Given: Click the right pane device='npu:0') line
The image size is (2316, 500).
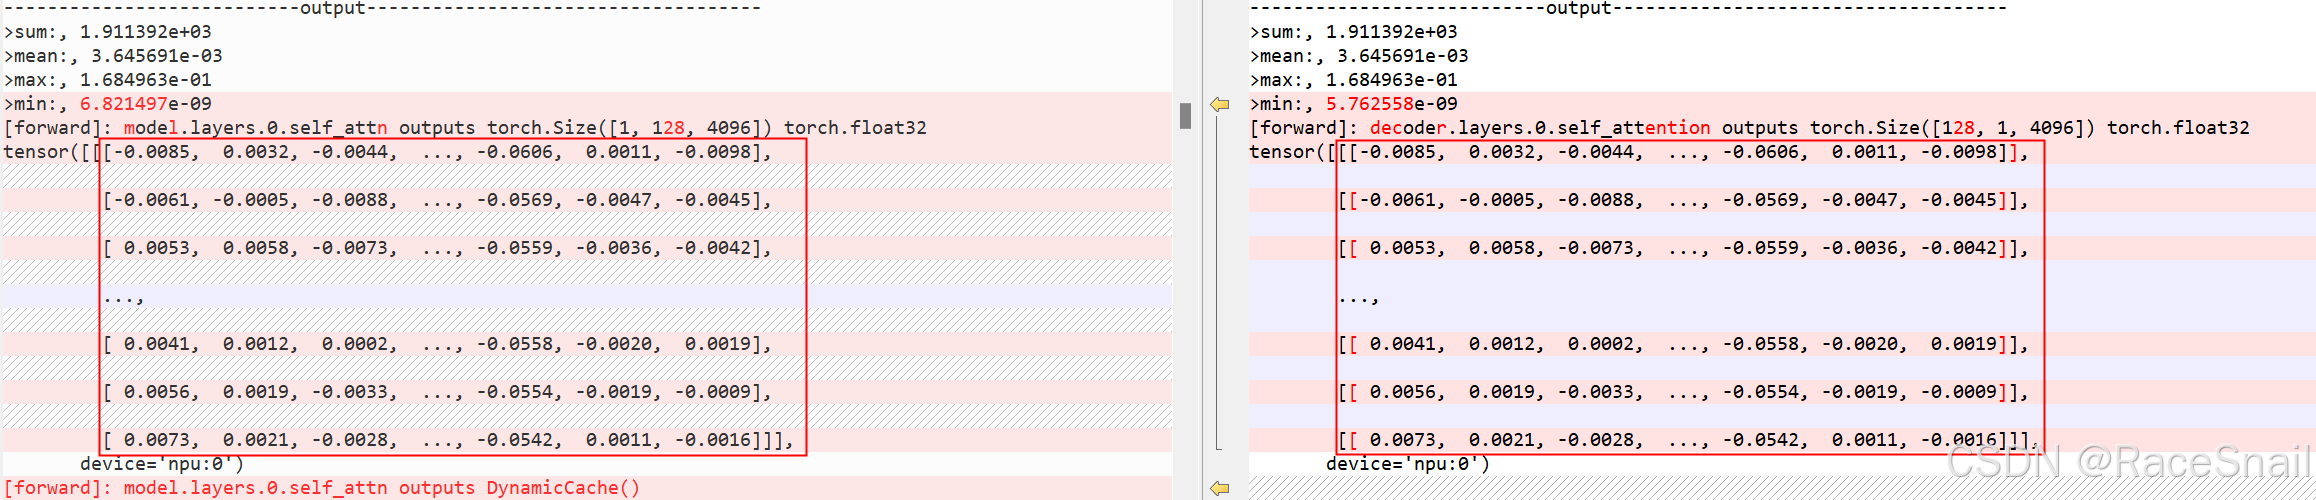Looking at the screenshot, I should (x=1408, y=464).
